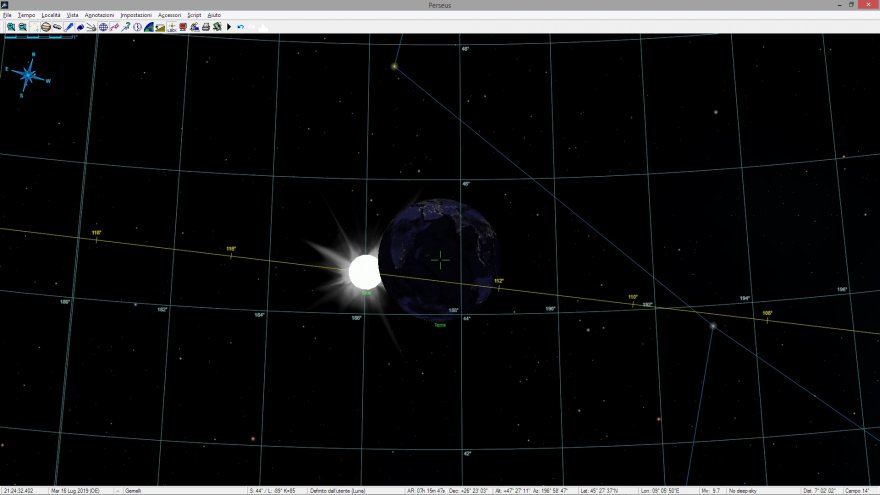Expand the Impostazioni menu
Screen dimensions: 880x495
(136, 16)
